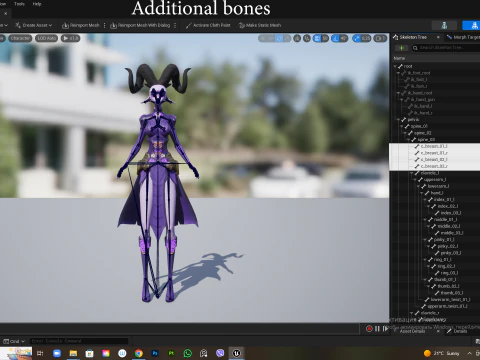Screen dimensions: 480x360
Task: Select the ik_foot_r bone
Action: (419, 86)
